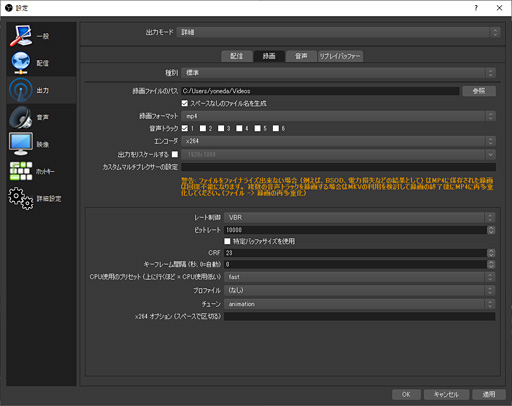Click the x264 オプション input field
512x406 pixels.
(359, 316)
